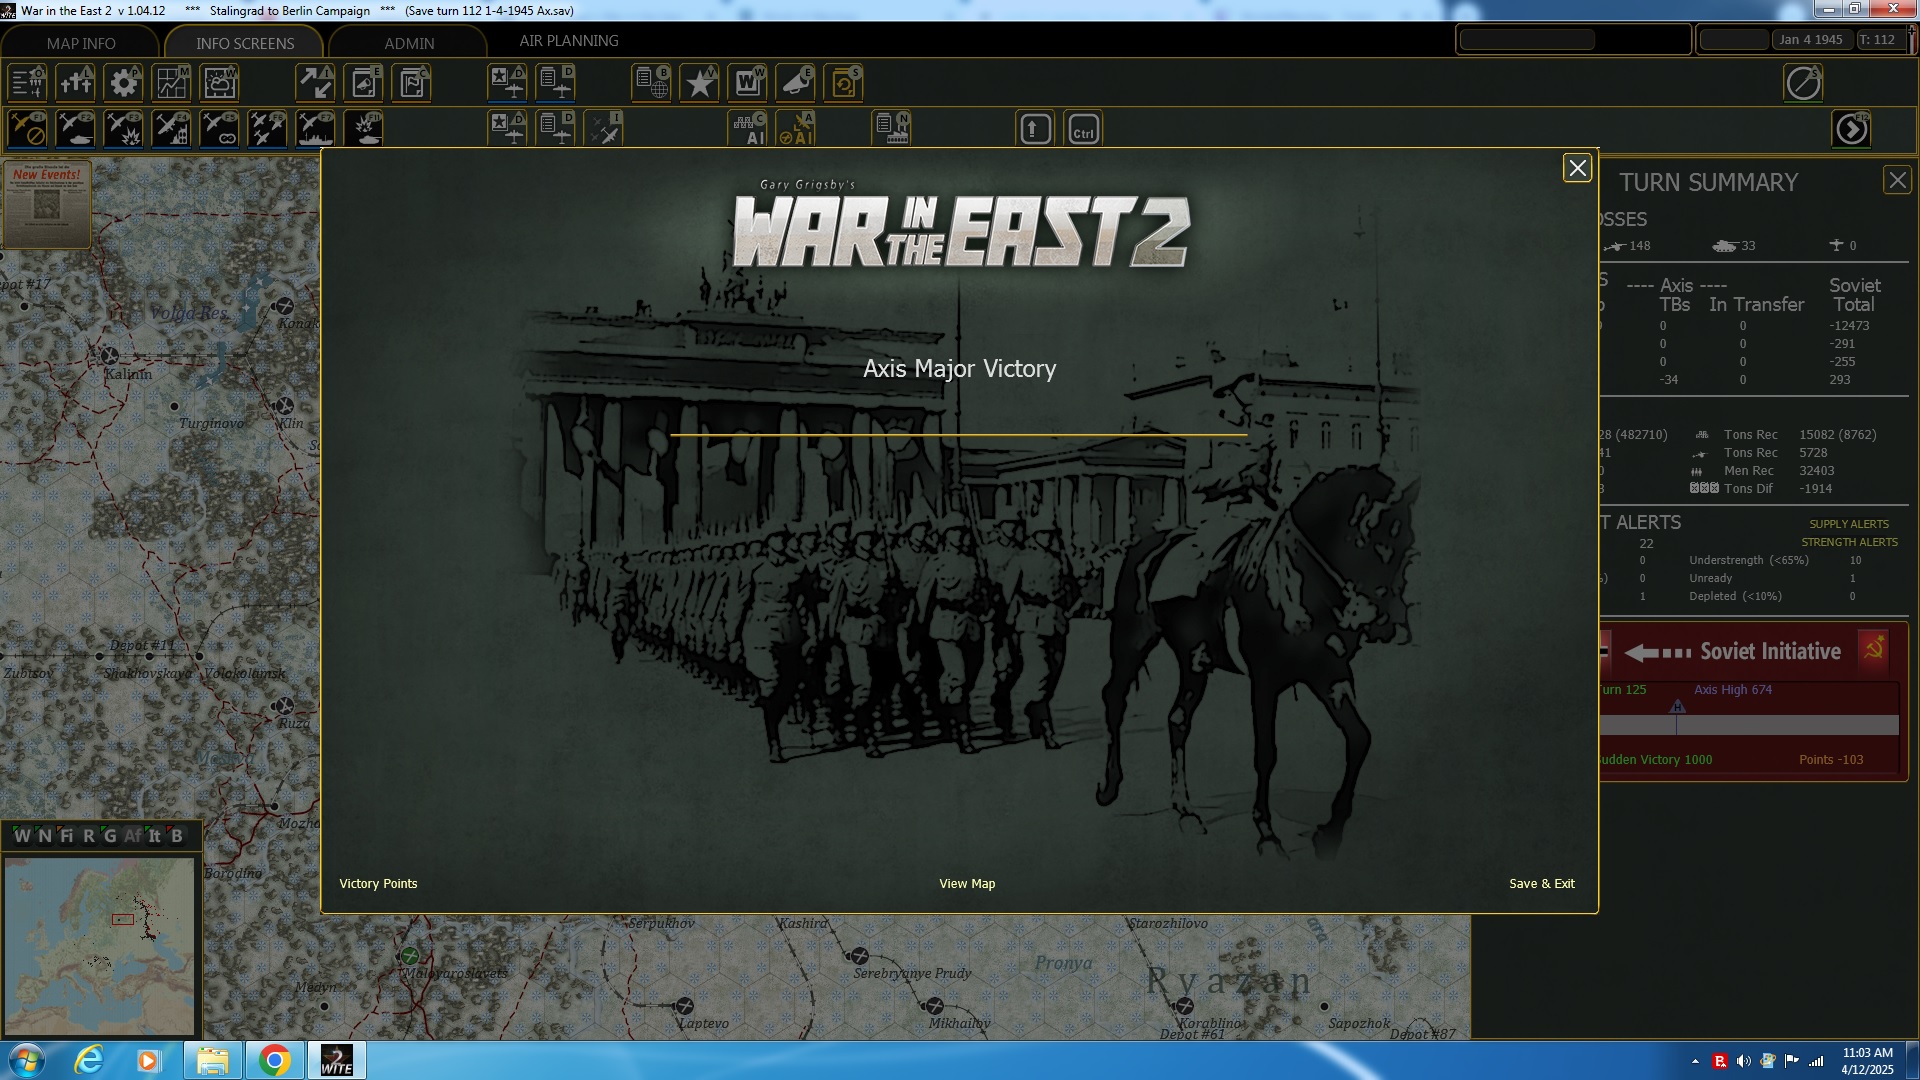Toggle the Ctrl key mode button
The height and width of the screenshot is (1080, 1920).
[1083, 130]
